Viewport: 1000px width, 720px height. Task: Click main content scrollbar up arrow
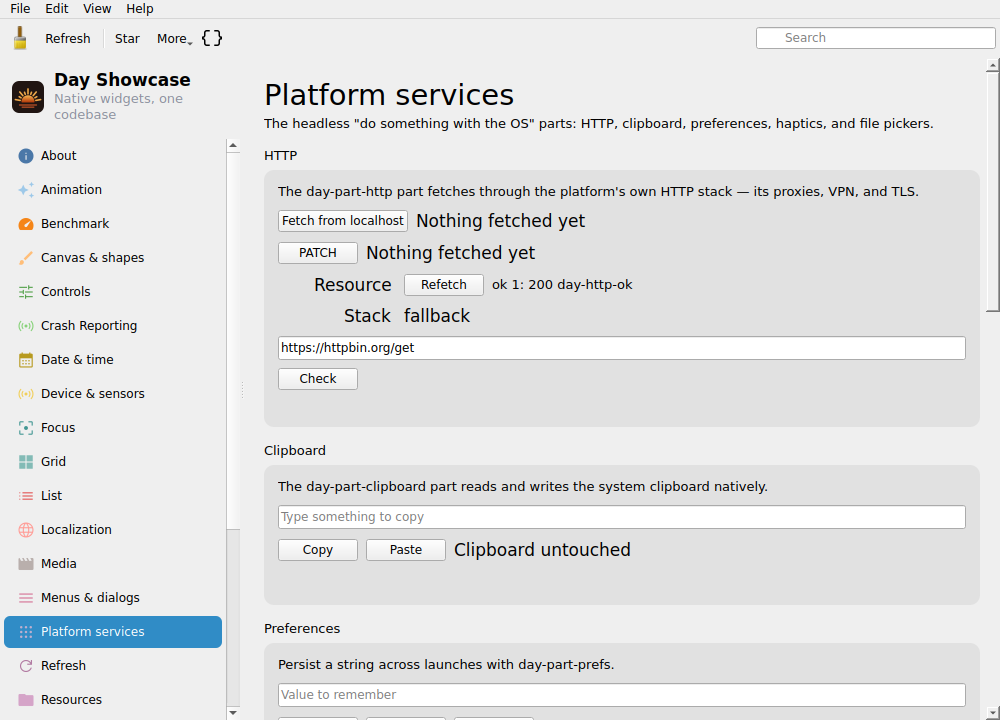(992, 65)
